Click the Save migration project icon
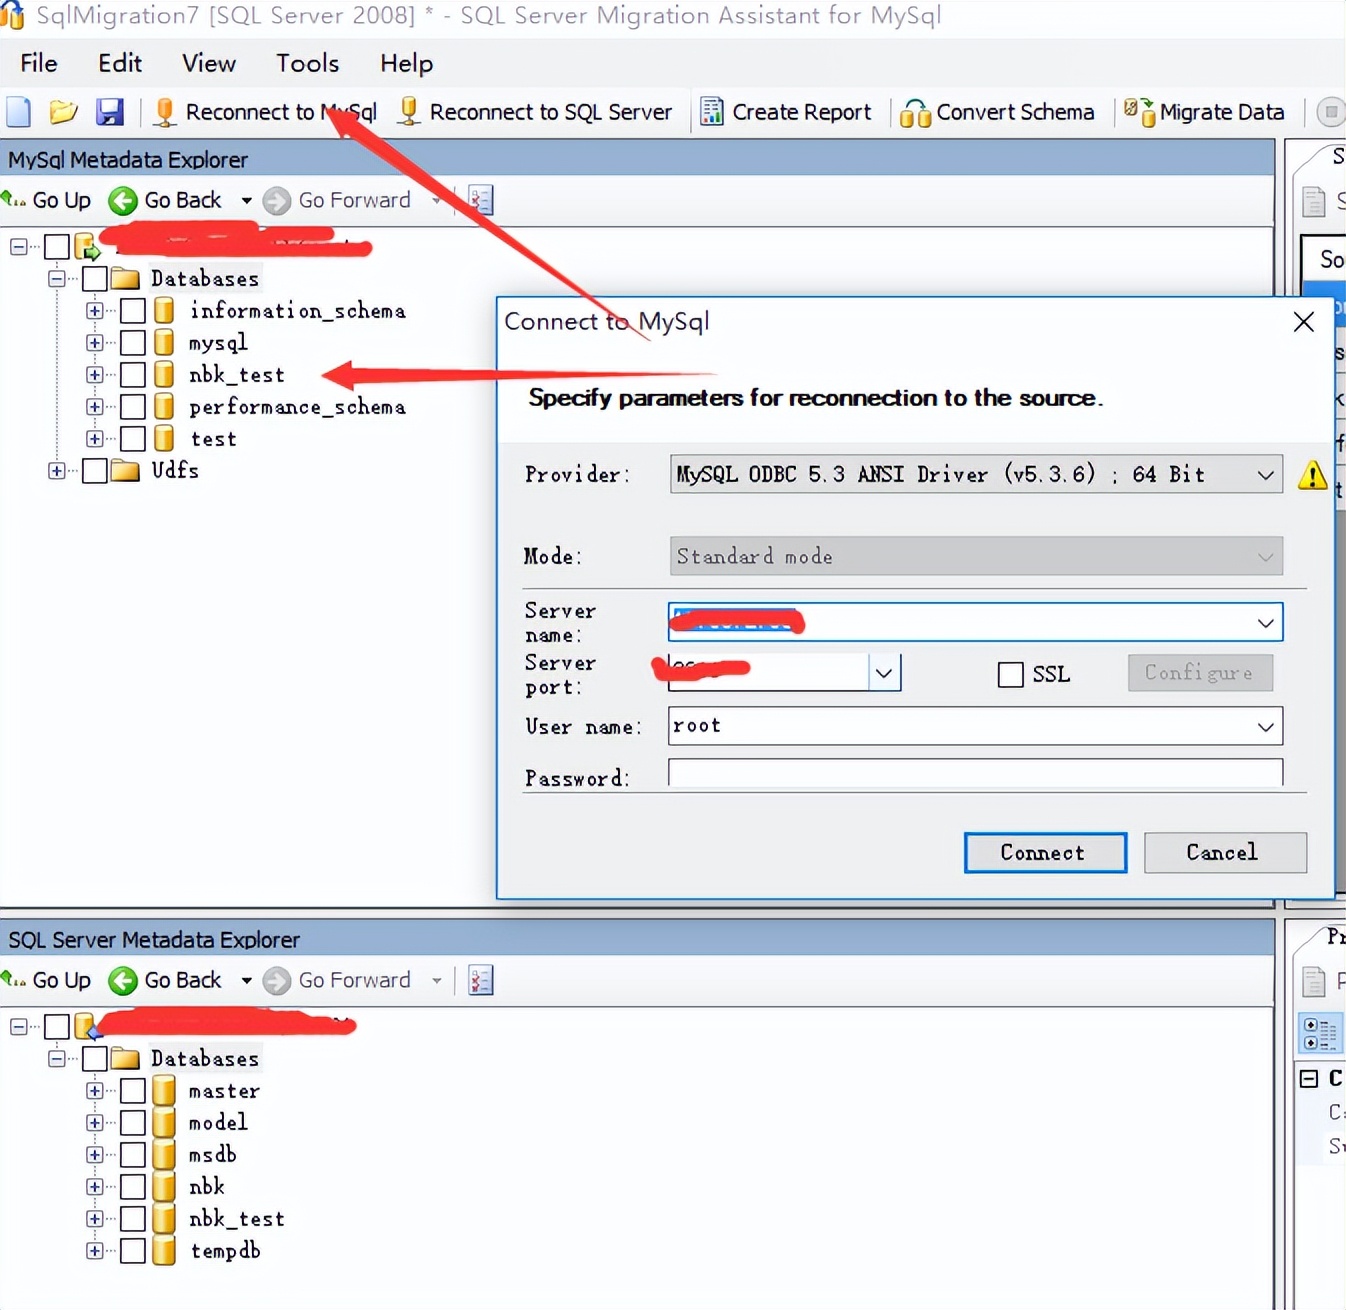The height and width of the screenshot is (1310, 1346). (111, 112)
